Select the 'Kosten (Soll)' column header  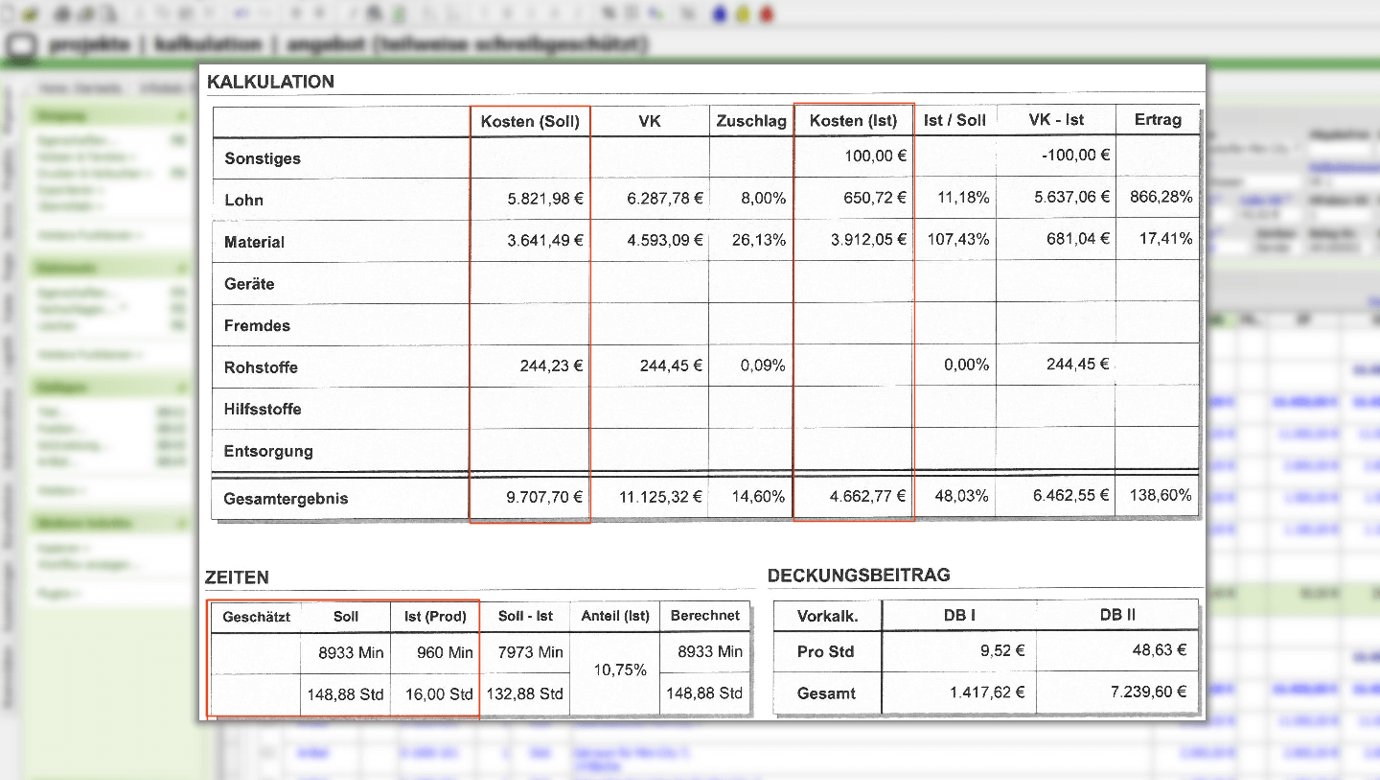(x=529, y=120)
